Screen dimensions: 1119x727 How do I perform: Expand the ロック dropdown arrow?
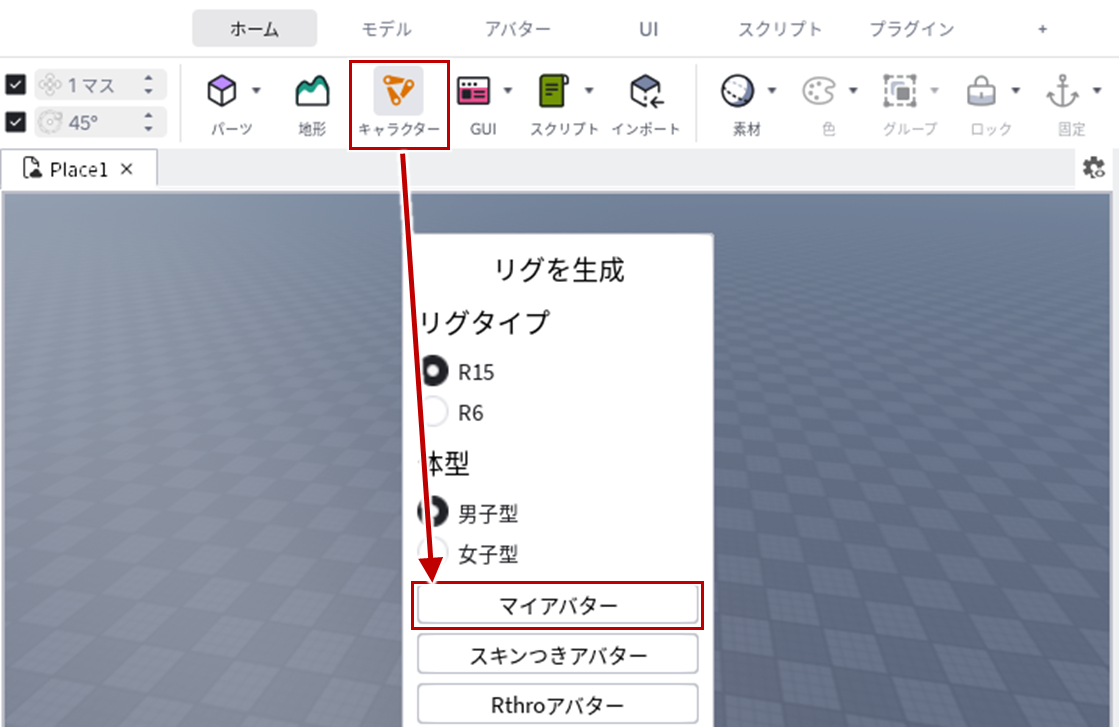[x=1016, y=91]
